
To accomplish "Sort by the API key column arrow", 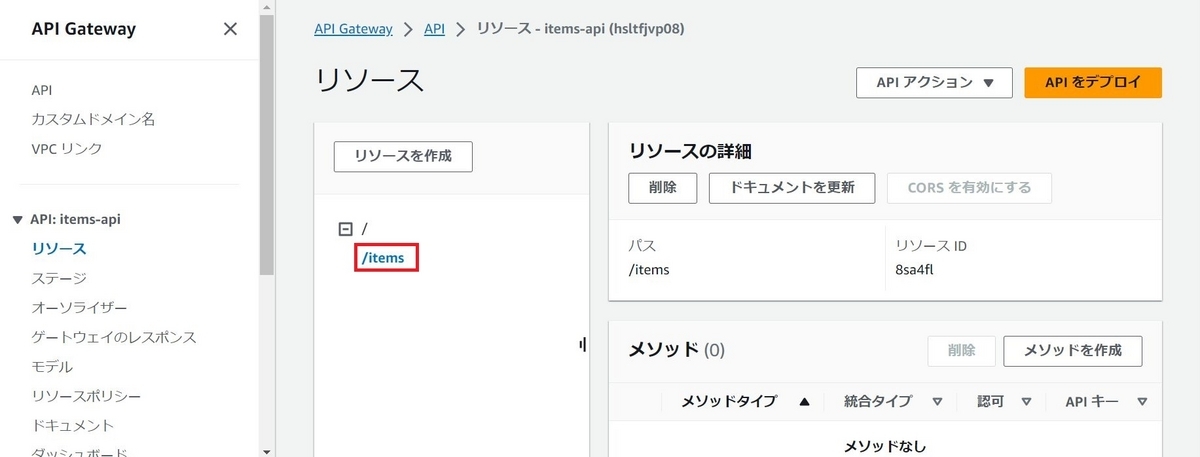I will tap(1143, 402).
